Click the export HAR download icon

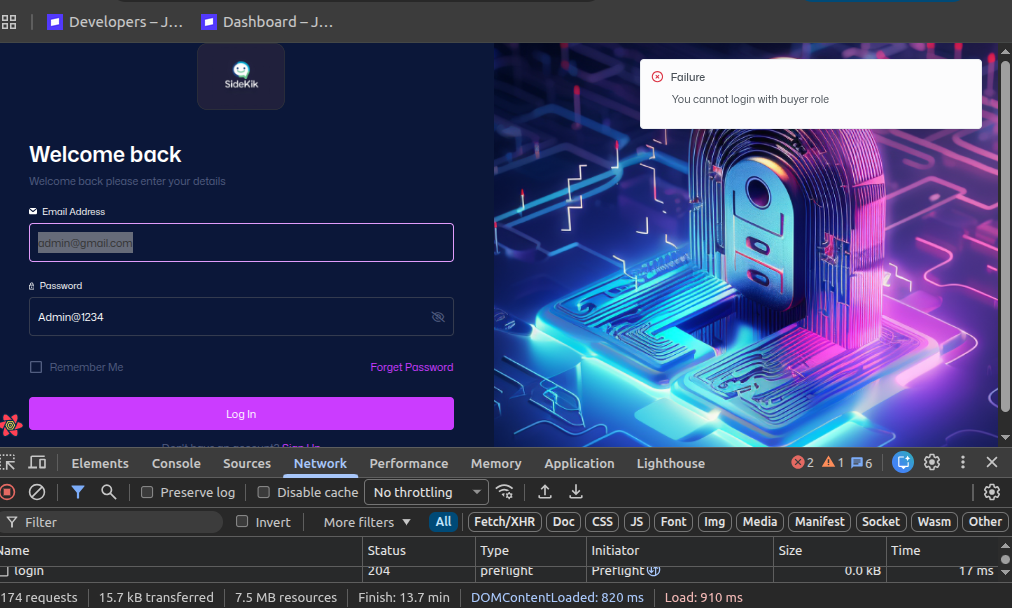(576, 492)
